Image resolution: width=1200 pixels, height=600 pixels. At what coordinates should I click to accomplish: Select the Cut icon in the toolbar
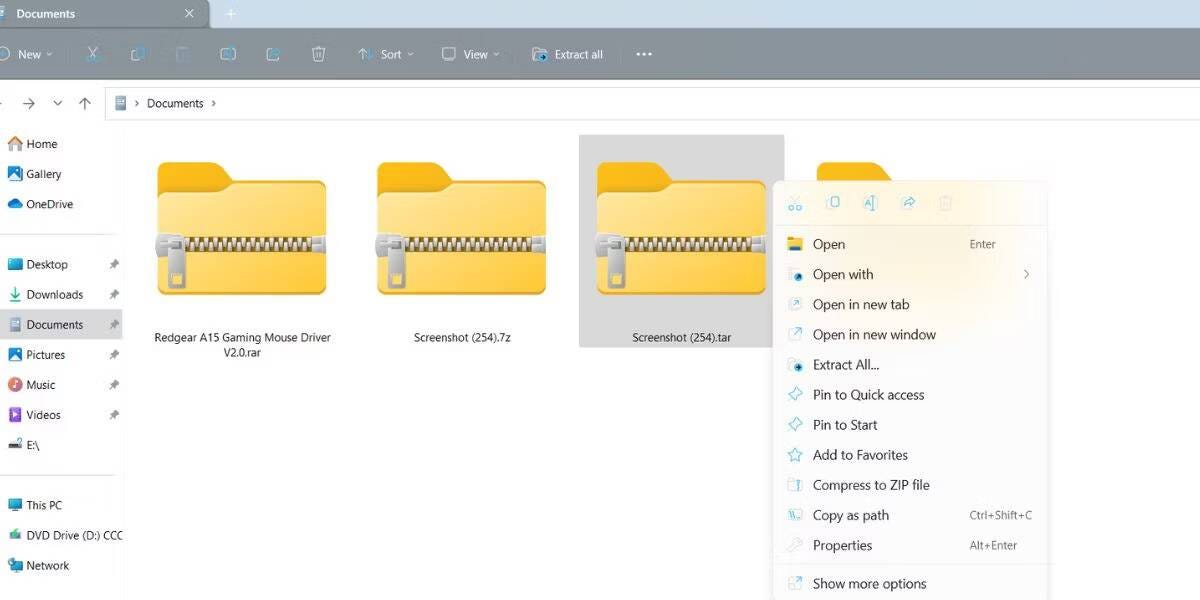click(93, 53)
